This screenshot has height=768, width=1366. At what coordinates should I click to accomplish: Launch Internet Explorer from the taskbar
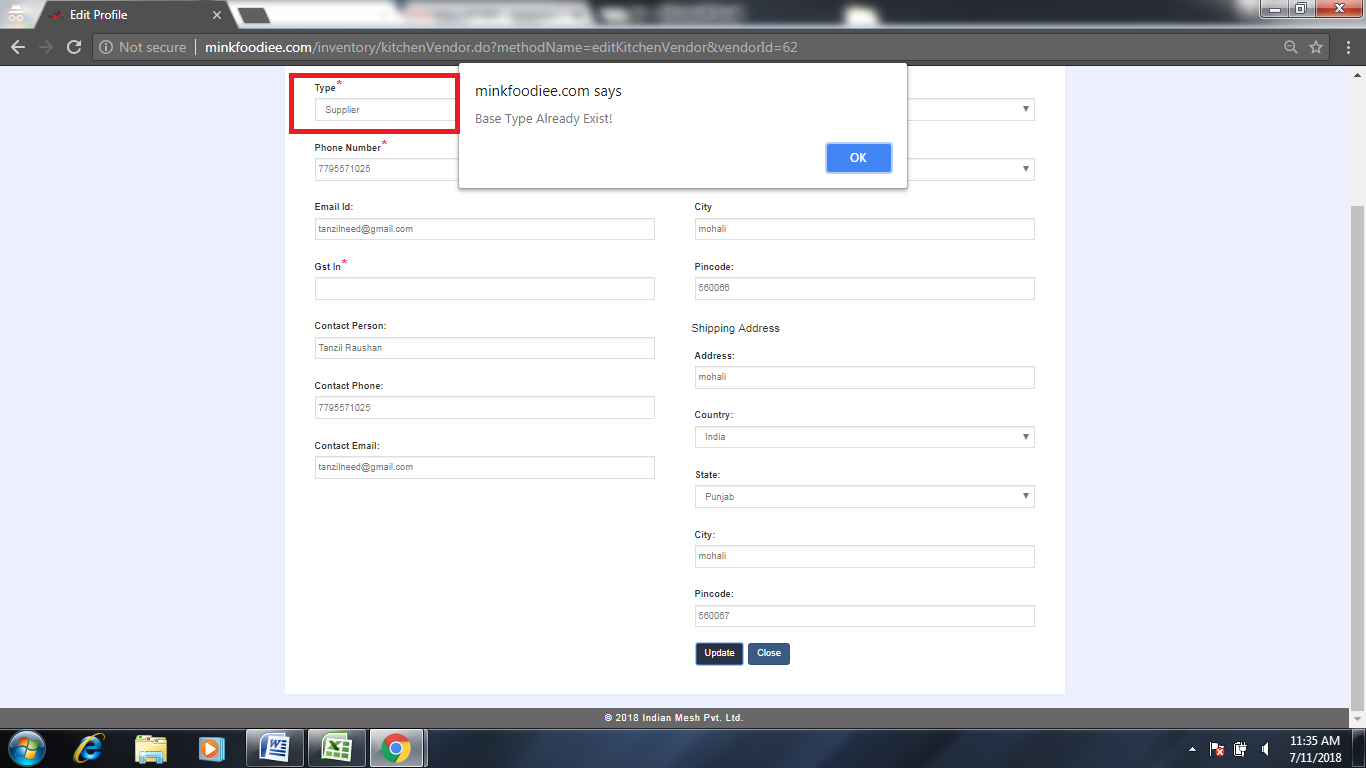pos(90,748)
